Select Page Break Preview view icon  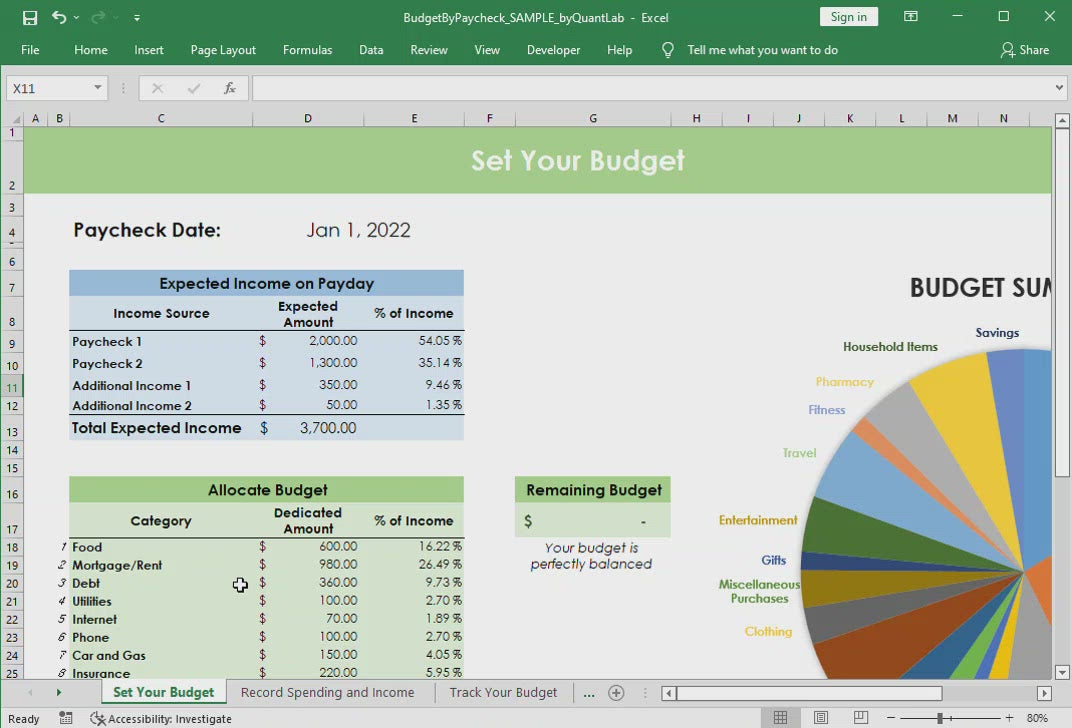click(861, 718)
